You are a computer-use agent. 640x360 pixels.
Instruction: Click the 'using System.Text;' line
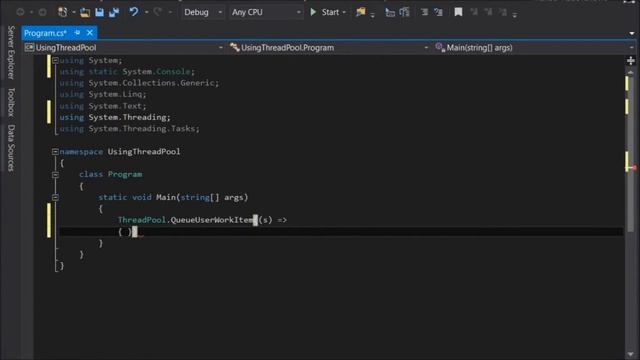coord(103,106)
